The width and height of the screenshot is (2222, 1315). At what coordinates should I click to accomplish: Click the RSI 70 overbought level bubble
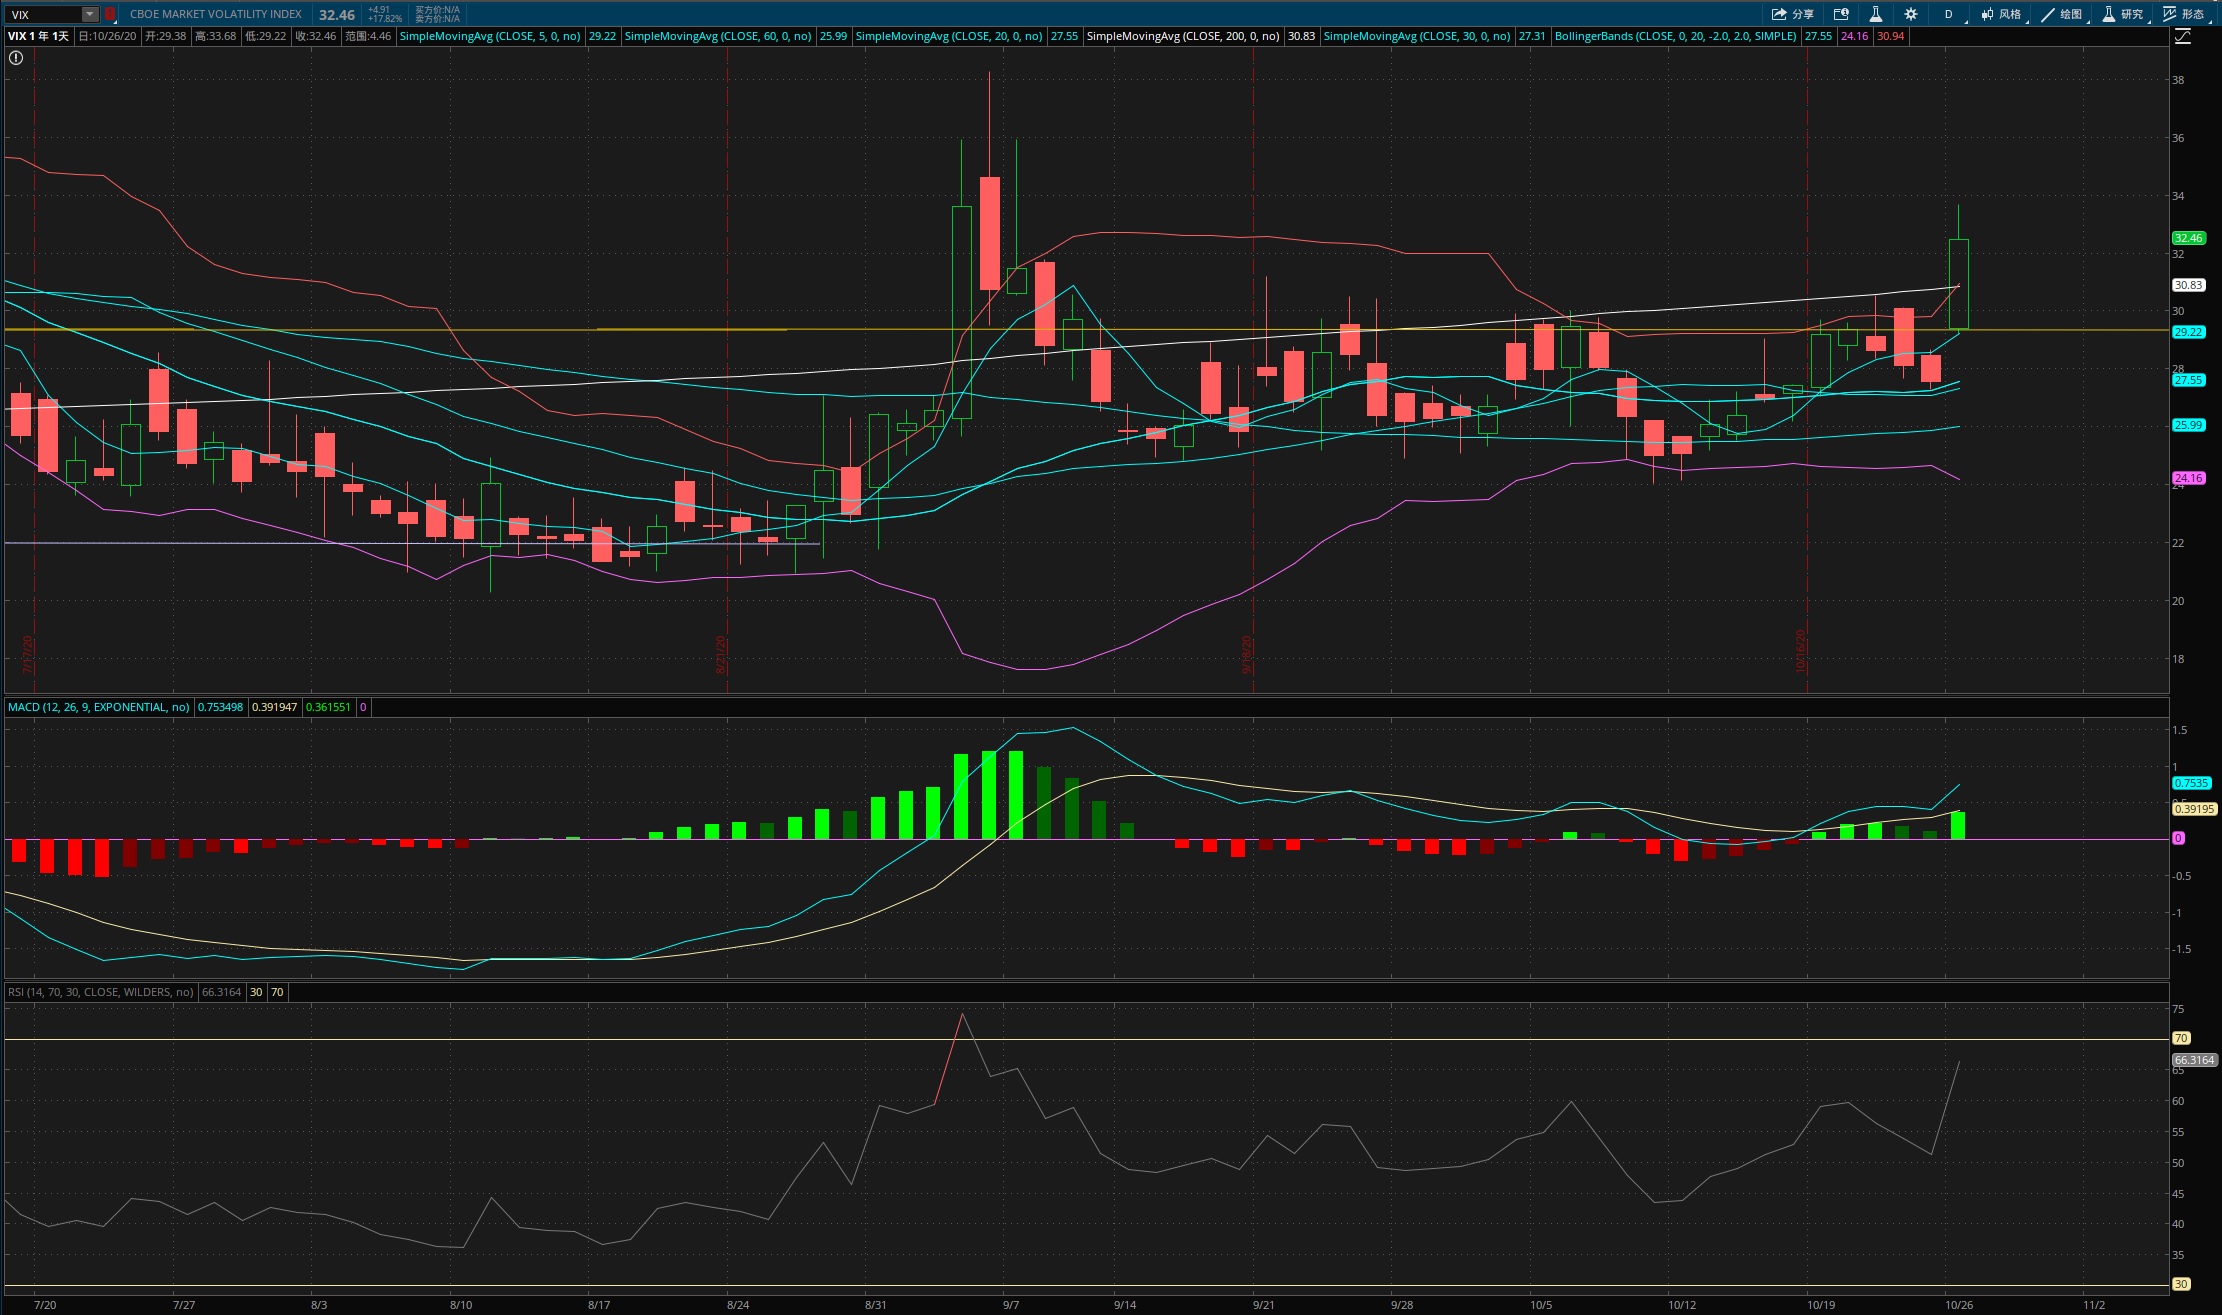[x=2181, y=1038]
